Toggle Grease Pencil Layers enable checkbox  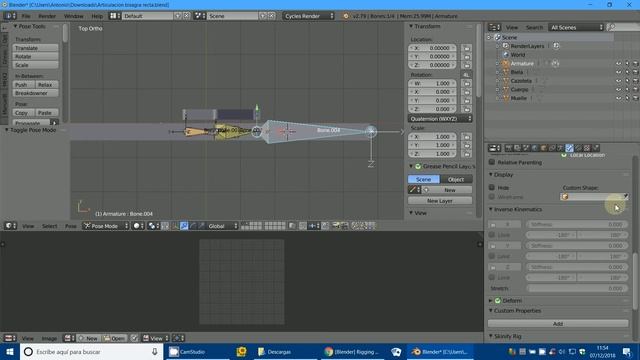pos(418,167)
